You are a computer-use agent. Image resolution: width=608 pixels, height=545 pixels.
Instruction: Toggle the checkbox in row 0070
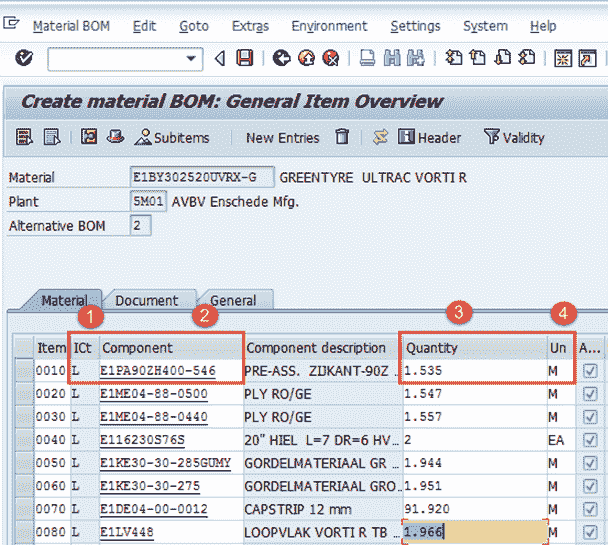click(x=590, y=509)
